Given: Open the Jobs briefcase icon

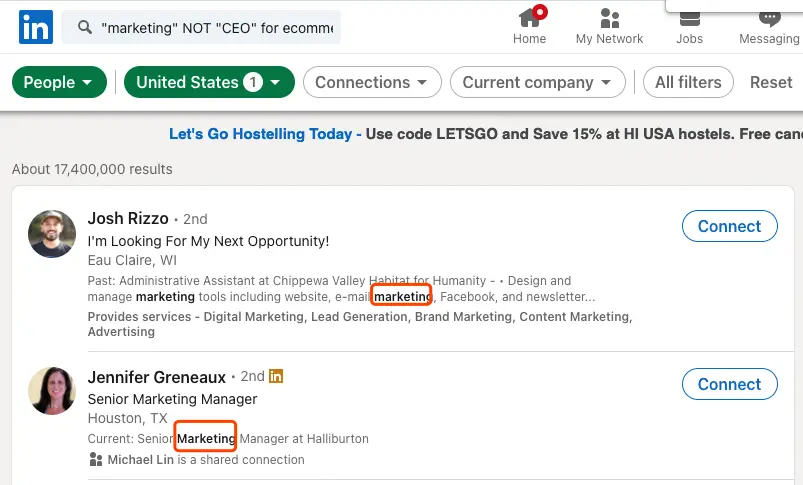Looking at the screenshot, I should 689,19.
